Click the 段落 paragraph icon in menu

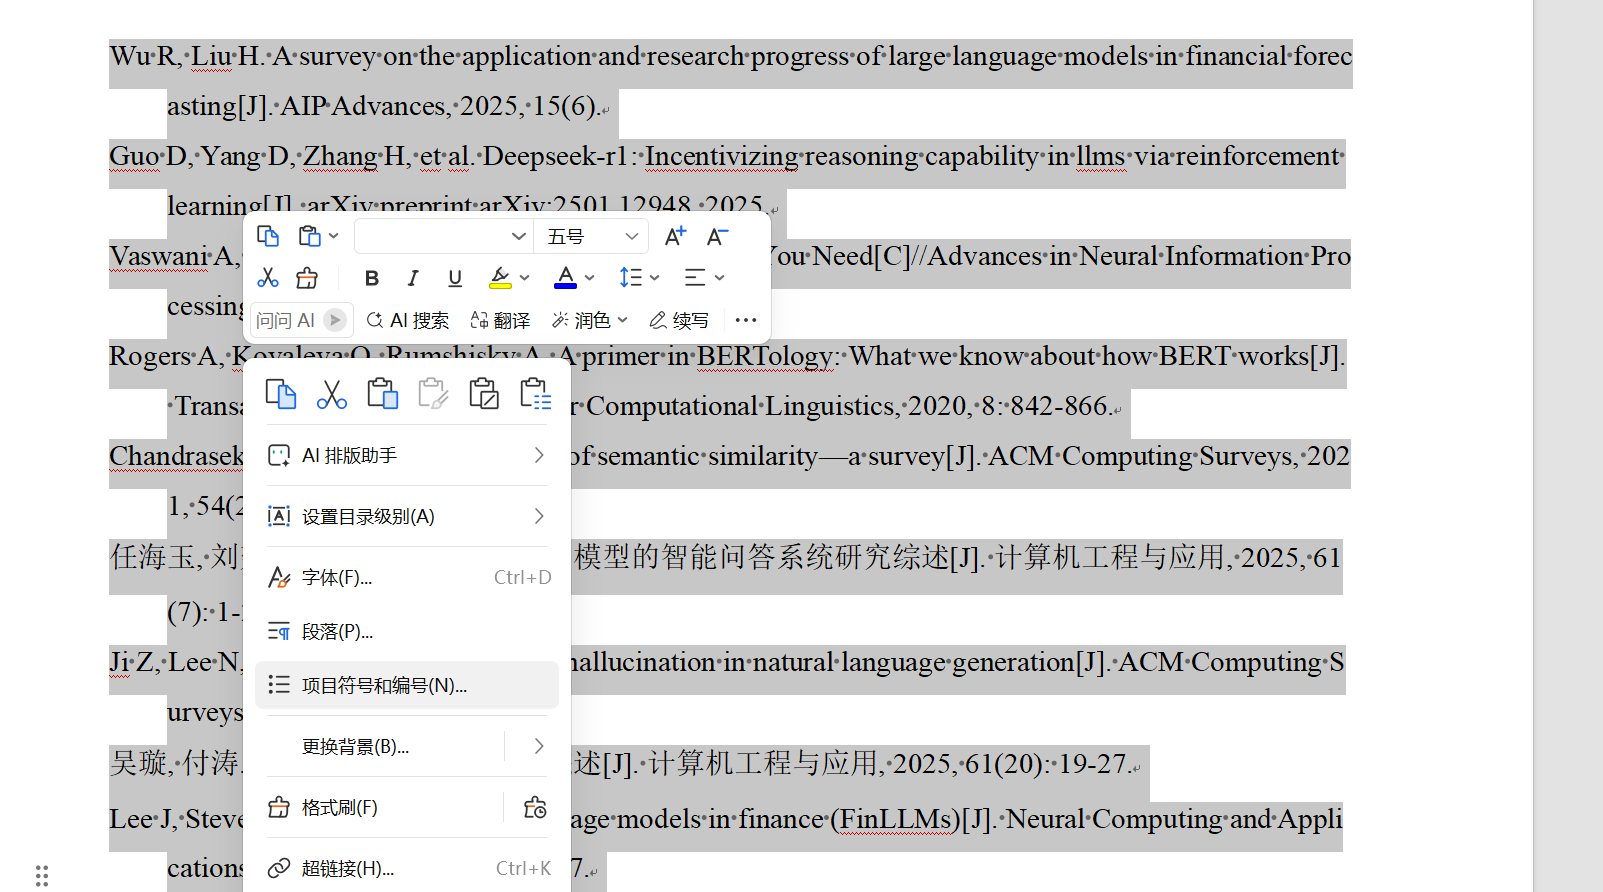[279, 631]
